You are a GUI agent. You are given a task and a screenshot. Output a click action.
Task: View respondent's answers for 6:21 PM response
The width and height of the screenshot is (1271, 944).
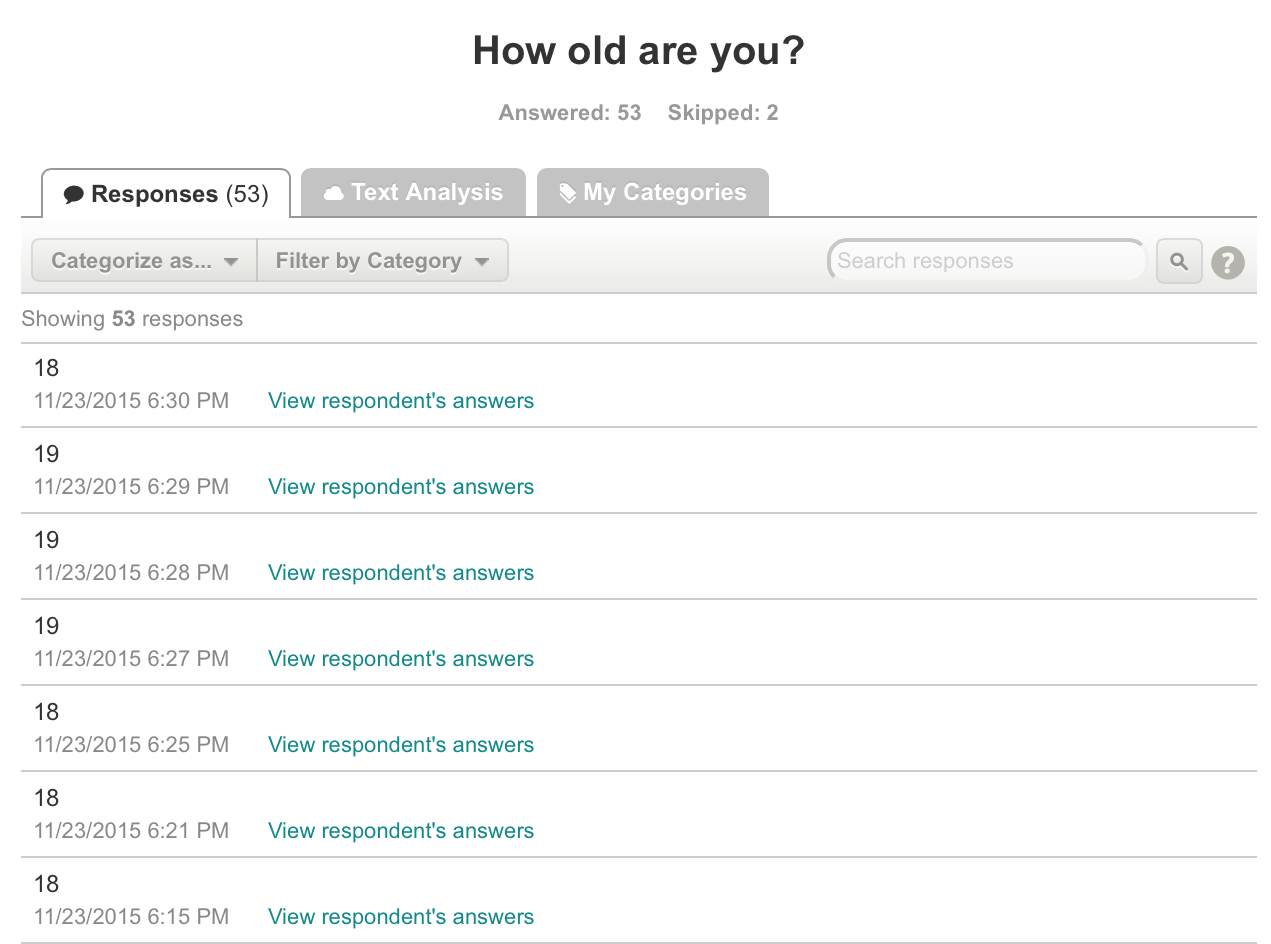click(x=401, y=831)
